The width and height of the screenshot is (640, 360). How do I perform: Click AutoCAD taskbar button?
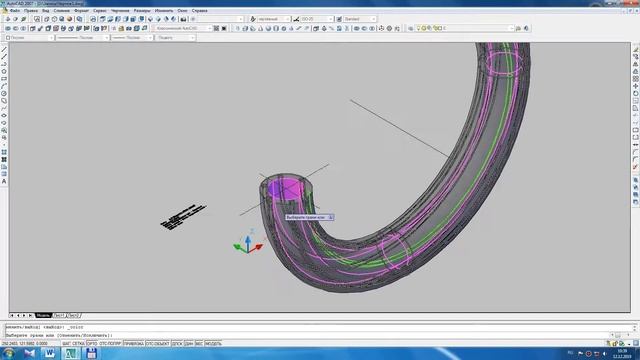[x=71, y=353]
